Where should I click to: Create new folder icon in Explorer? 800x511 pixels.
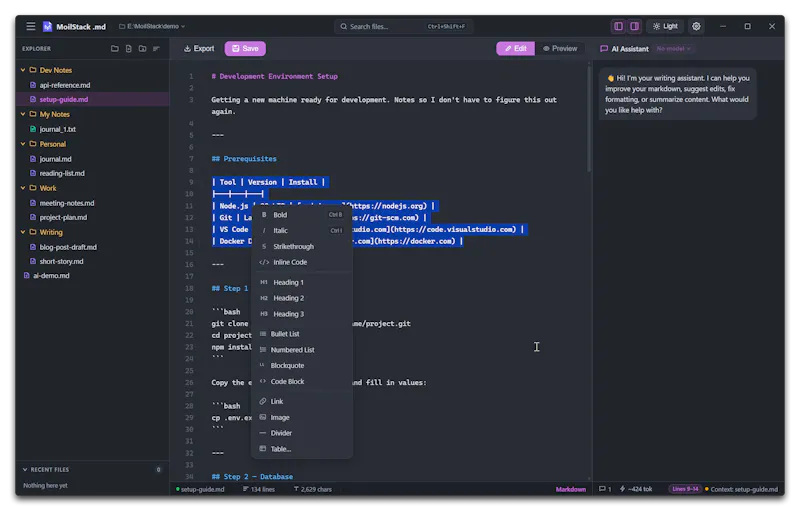tap(142, 48)
